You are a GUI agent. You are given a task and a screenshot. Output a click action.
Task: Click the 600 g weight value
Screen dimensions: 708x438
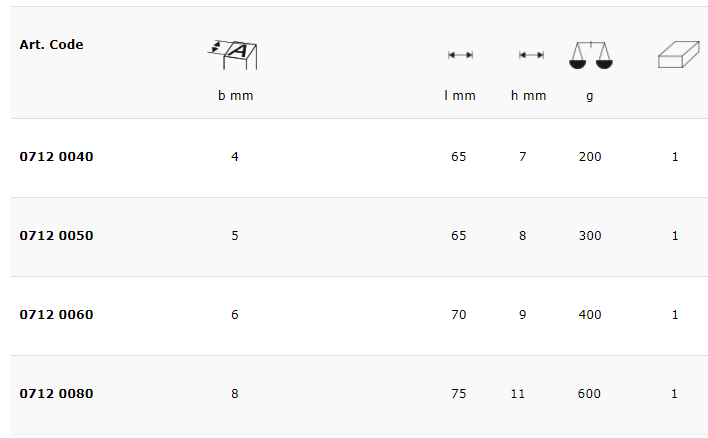point(590,394)
